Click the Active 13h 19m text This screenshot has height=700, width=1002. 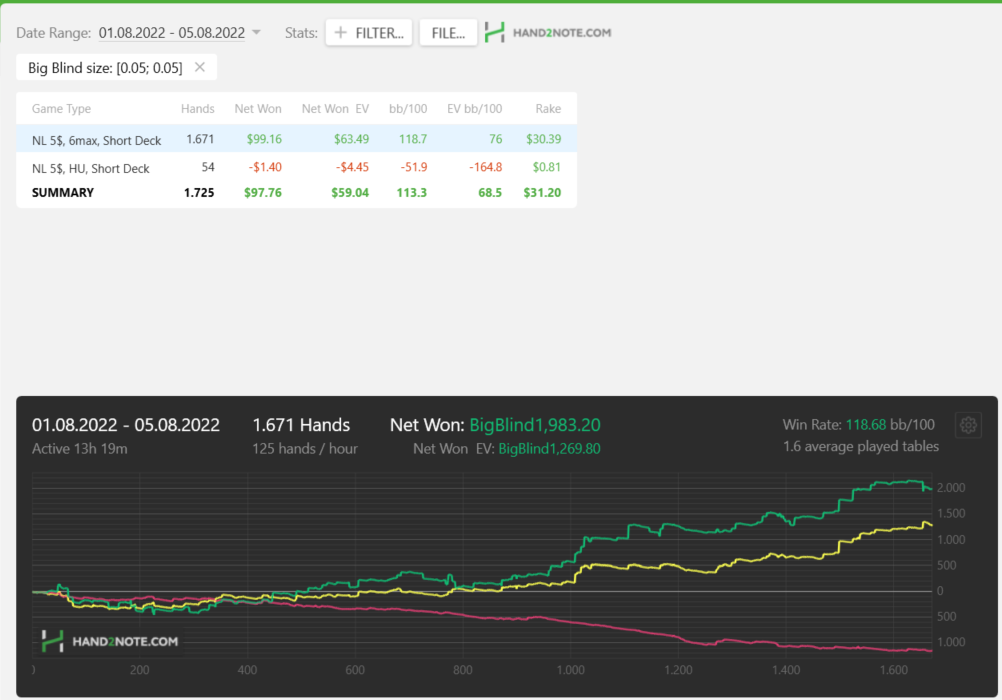tap(79, 449)
